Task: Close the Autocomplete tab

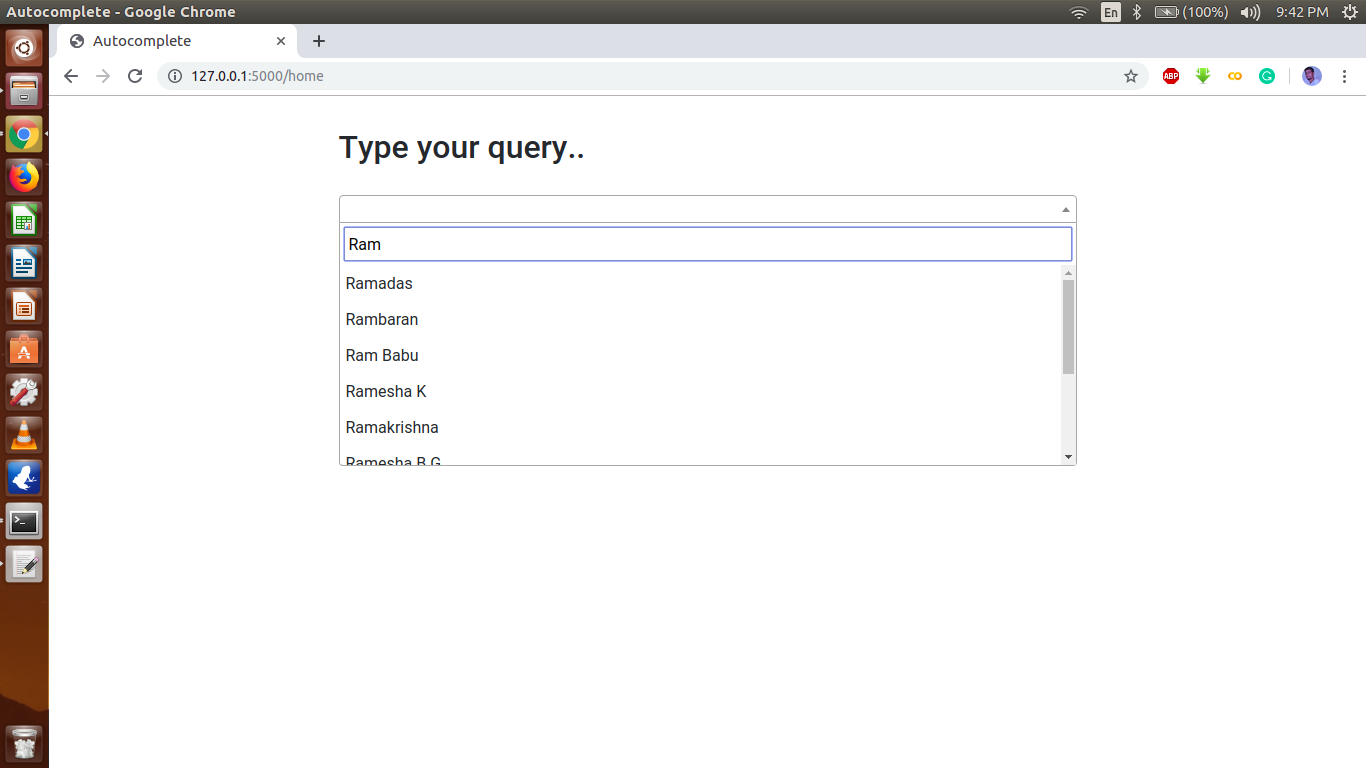Action: (281, 41)
